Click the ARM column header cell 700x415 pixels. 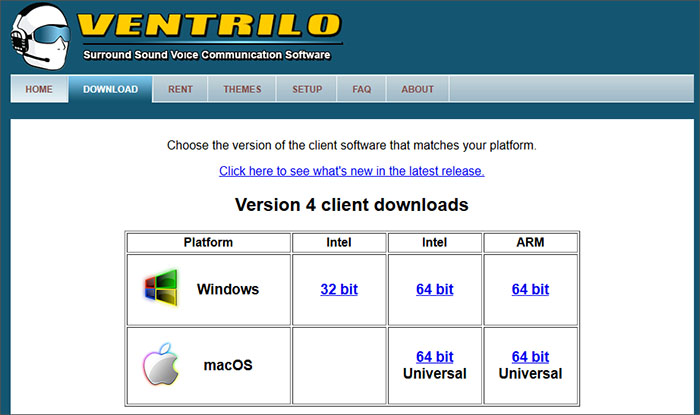(530, 242)
